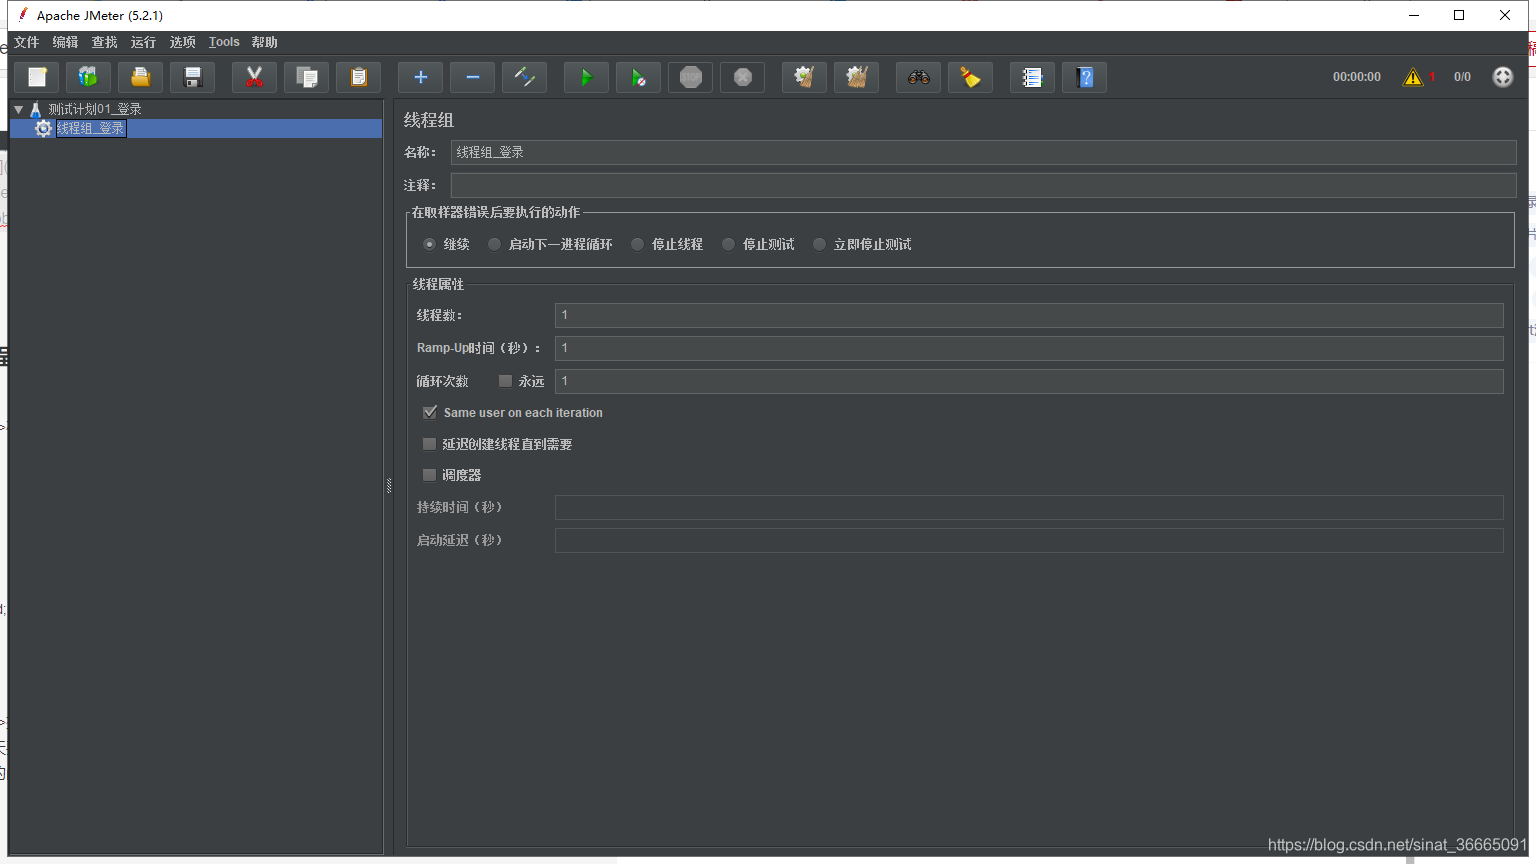The image size is (1536, 864).
Task: Open the 运行 menu
Action: (x=143, y=42)
